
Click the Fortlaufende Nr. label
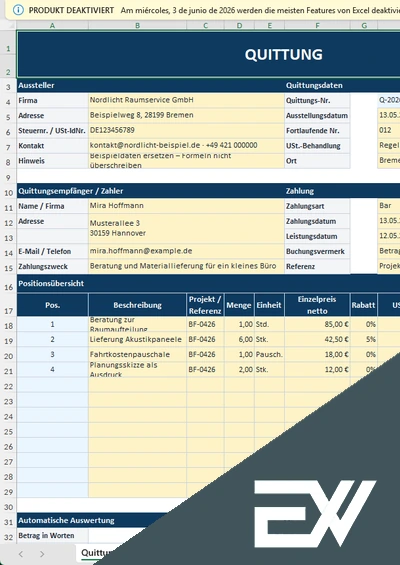point(317,131)
